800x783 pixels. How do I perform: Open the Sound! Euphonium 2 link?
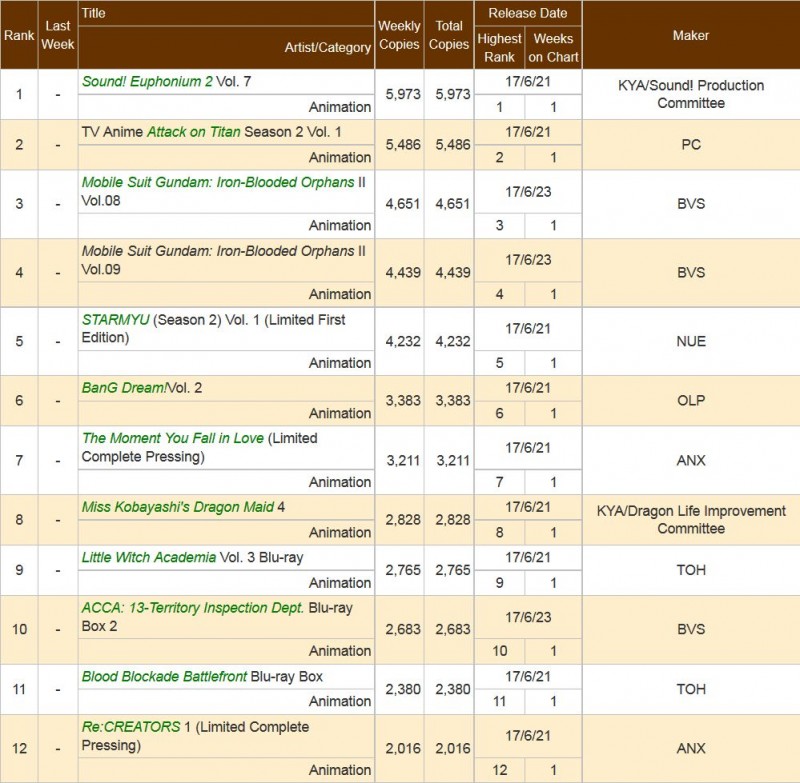click(x=147, y=82)
